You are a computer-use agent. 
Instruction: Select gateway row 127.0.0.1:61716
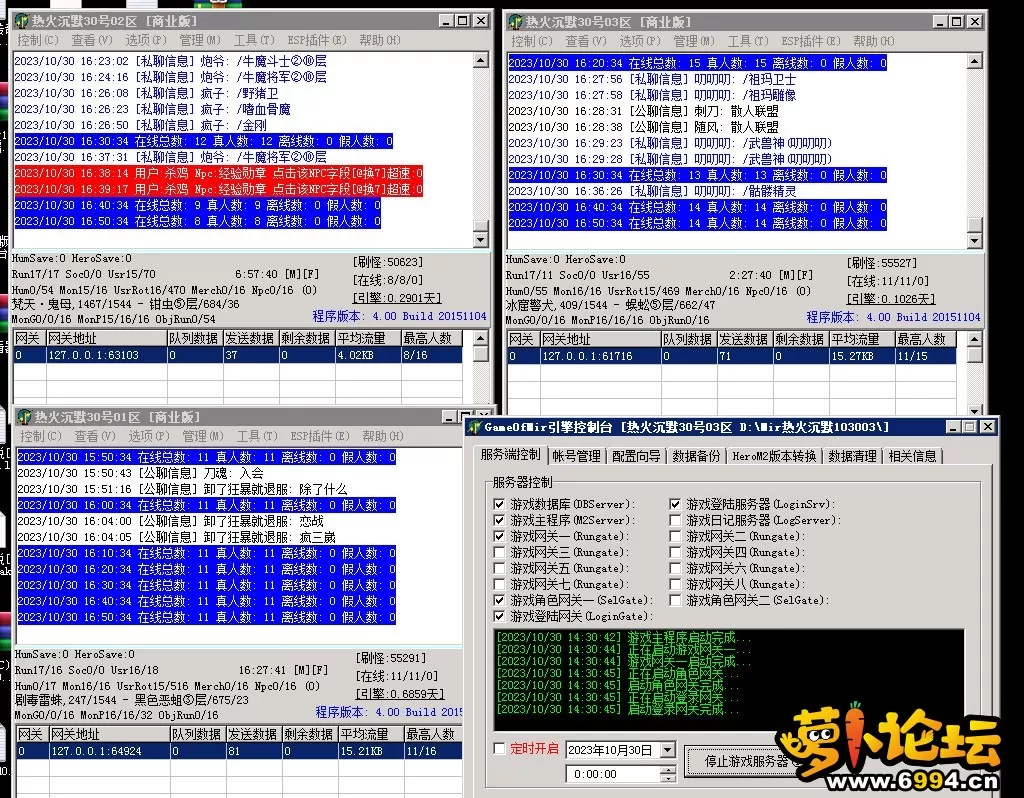[731, 357]
